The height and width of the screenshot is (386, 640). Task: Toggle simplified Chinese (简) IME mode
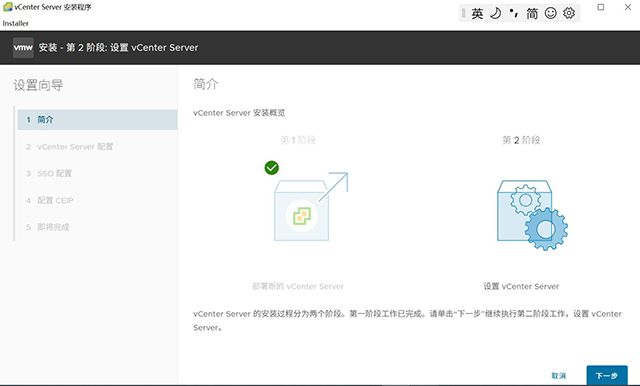(x=532, y=13)
